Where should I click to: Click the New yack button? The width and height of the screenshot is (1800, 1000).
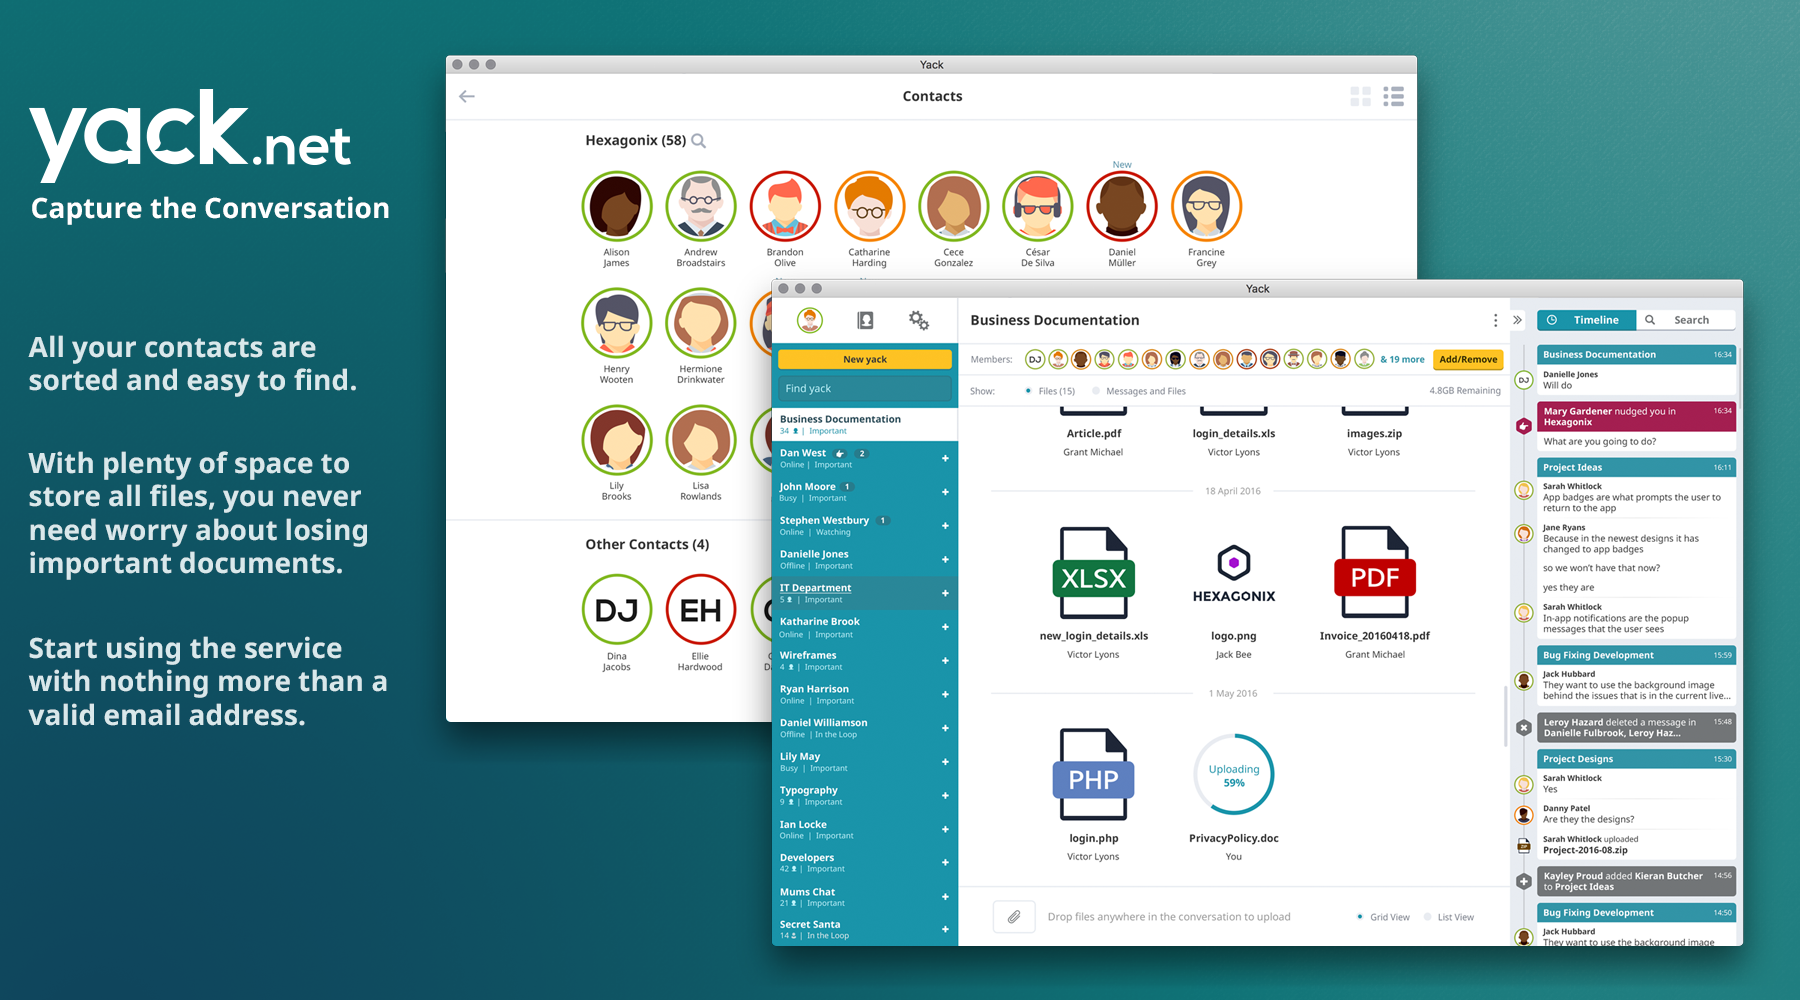[865, 359]
